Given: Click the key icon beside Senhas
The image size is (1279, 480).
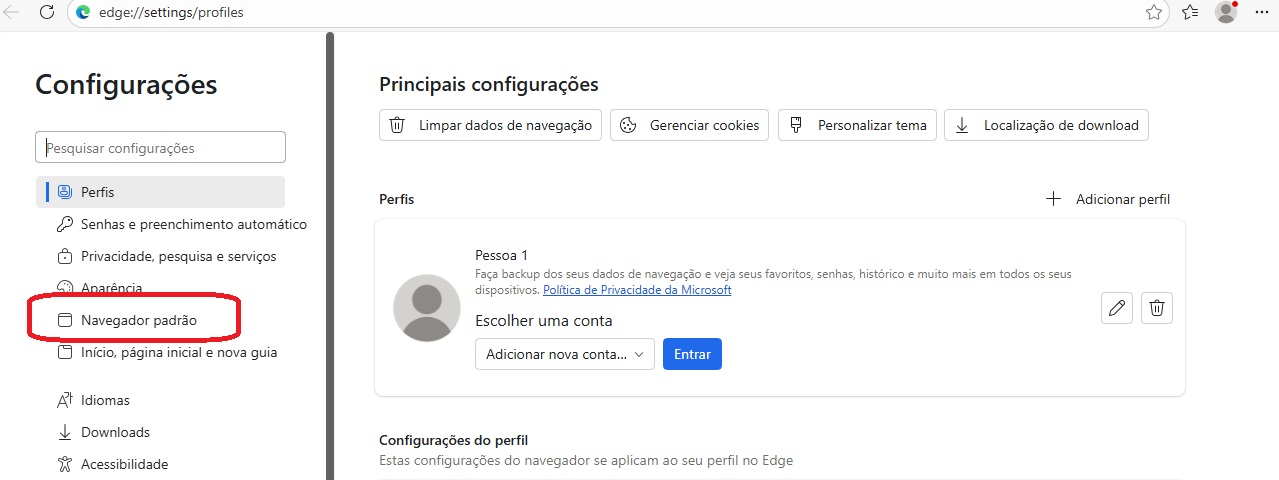Looking at the screenshot, I should click(65, 224).
